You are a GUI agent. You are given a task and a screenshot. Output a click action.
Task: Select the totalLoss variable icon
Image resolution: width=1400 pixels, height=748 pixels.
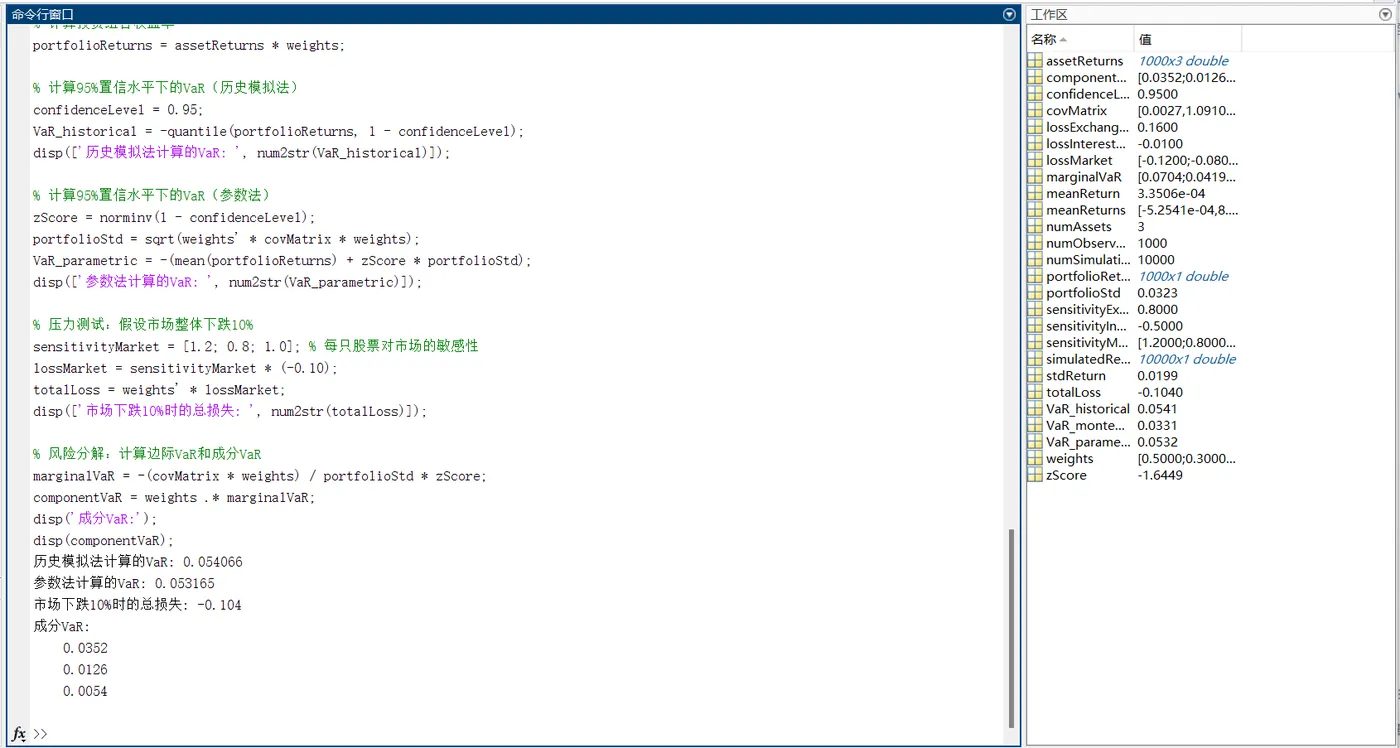tap(1036, 392)
